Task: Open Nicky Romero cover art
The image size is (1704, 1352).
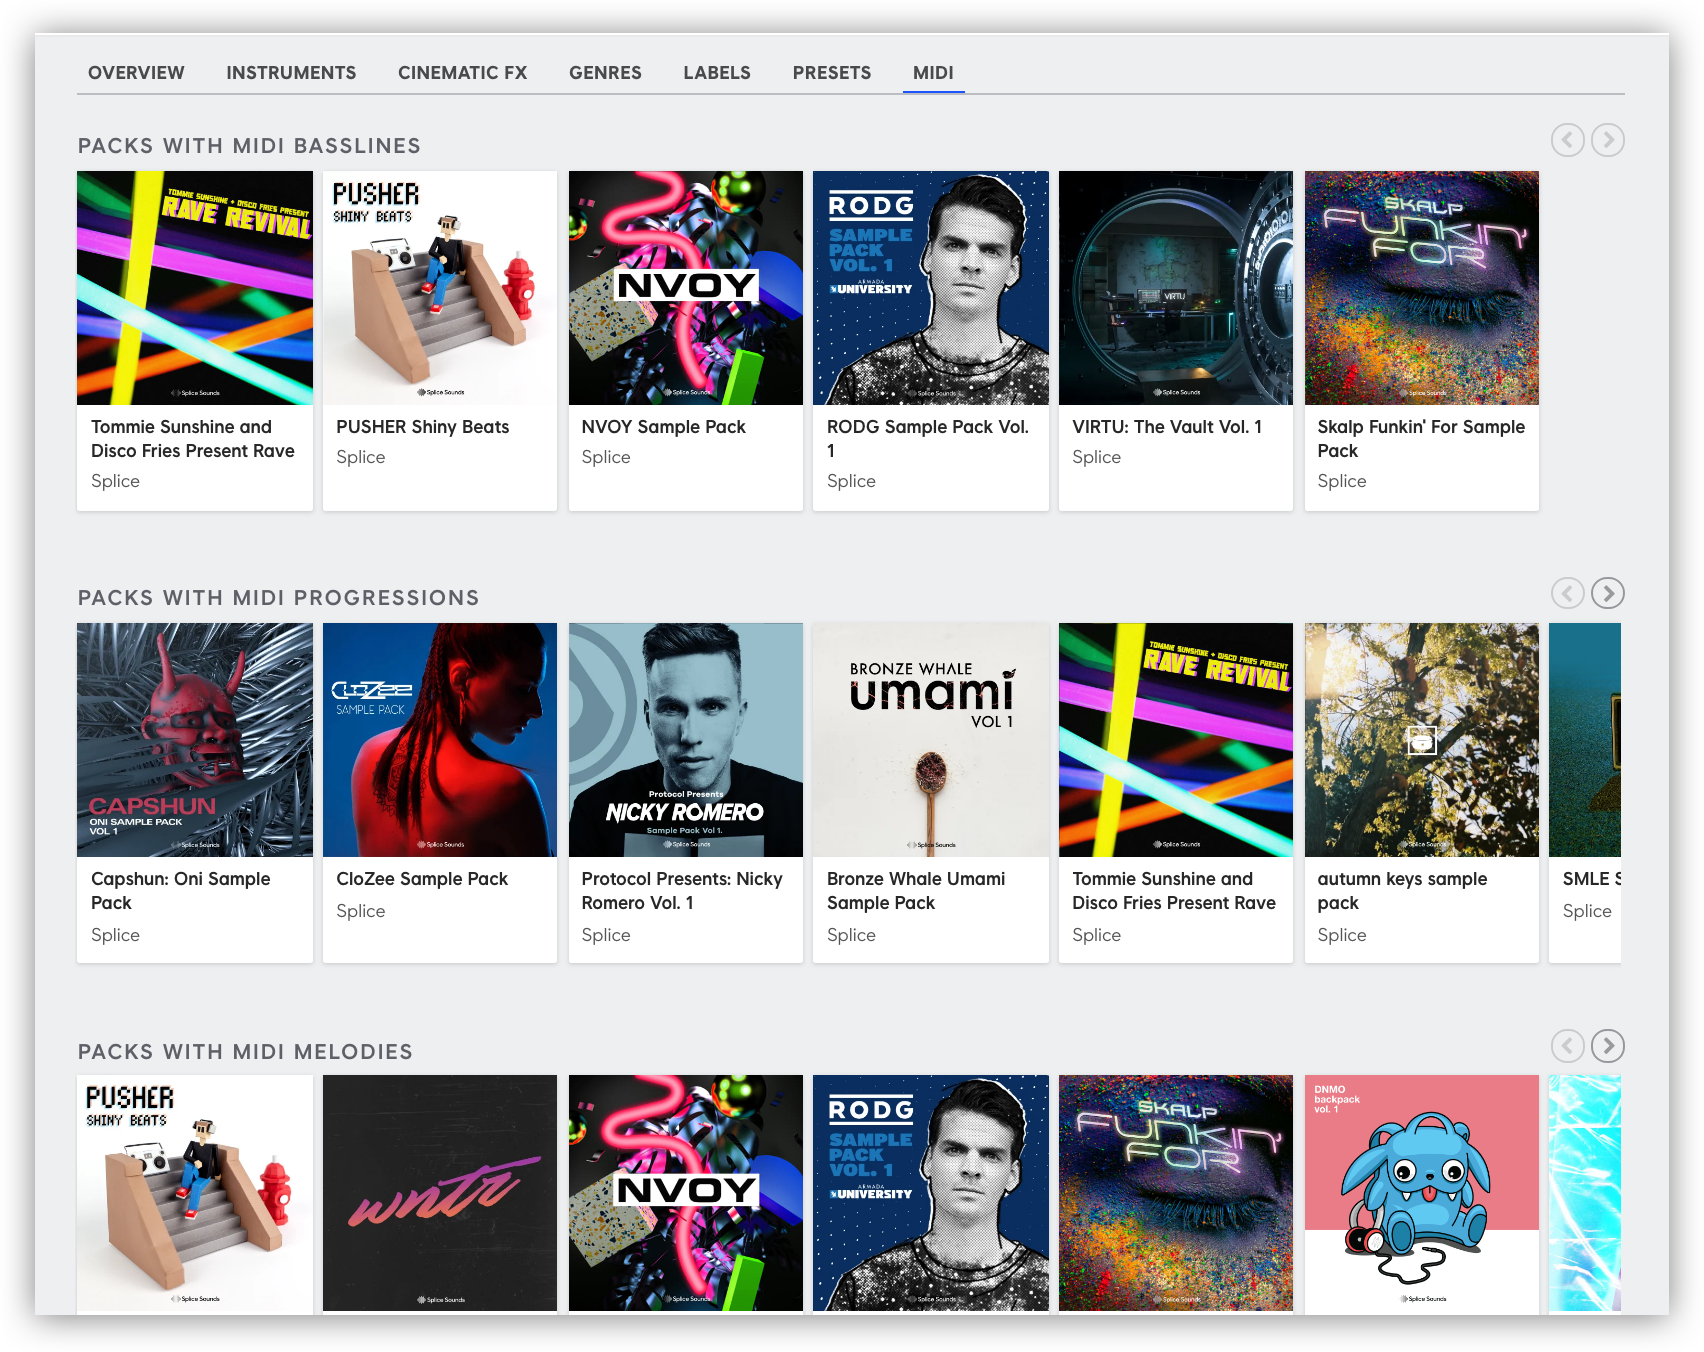Action: (686, 740)
